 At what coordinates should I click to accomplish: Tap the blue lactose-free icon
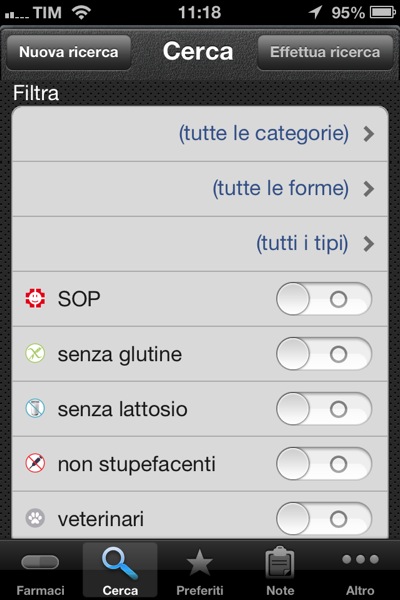[35, 408]
